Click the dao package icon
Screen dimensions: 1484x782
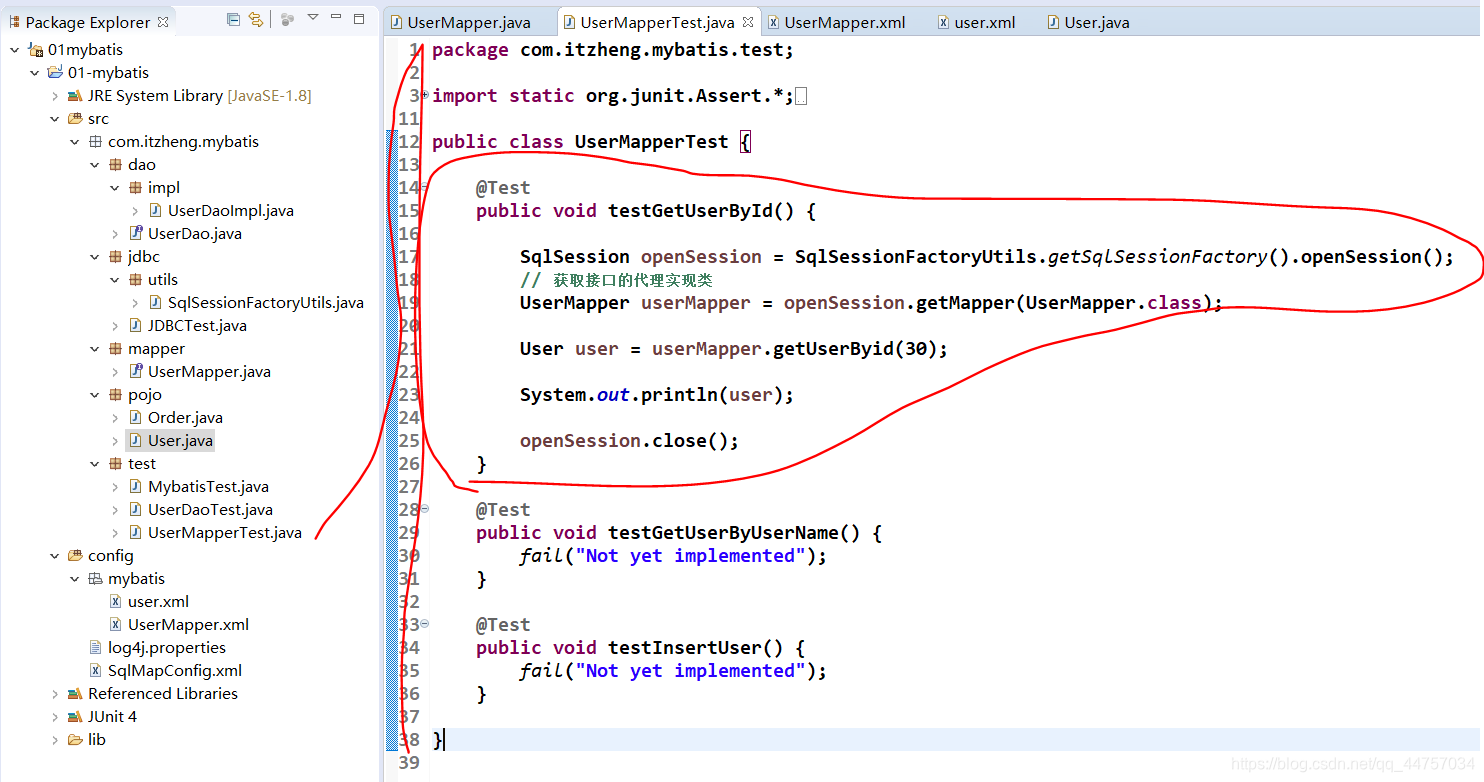(115, 165)
